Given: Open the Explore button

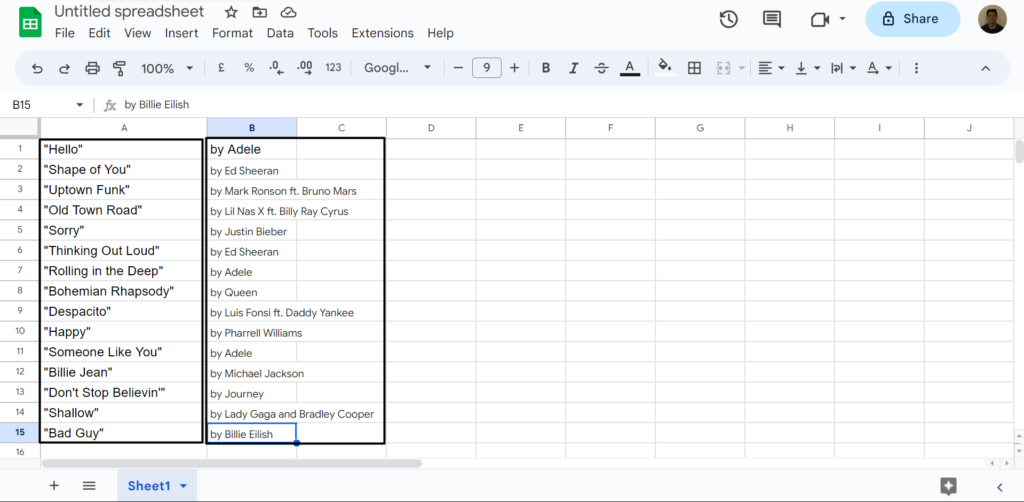Looking at the screenshot, I should click(948, 486).
